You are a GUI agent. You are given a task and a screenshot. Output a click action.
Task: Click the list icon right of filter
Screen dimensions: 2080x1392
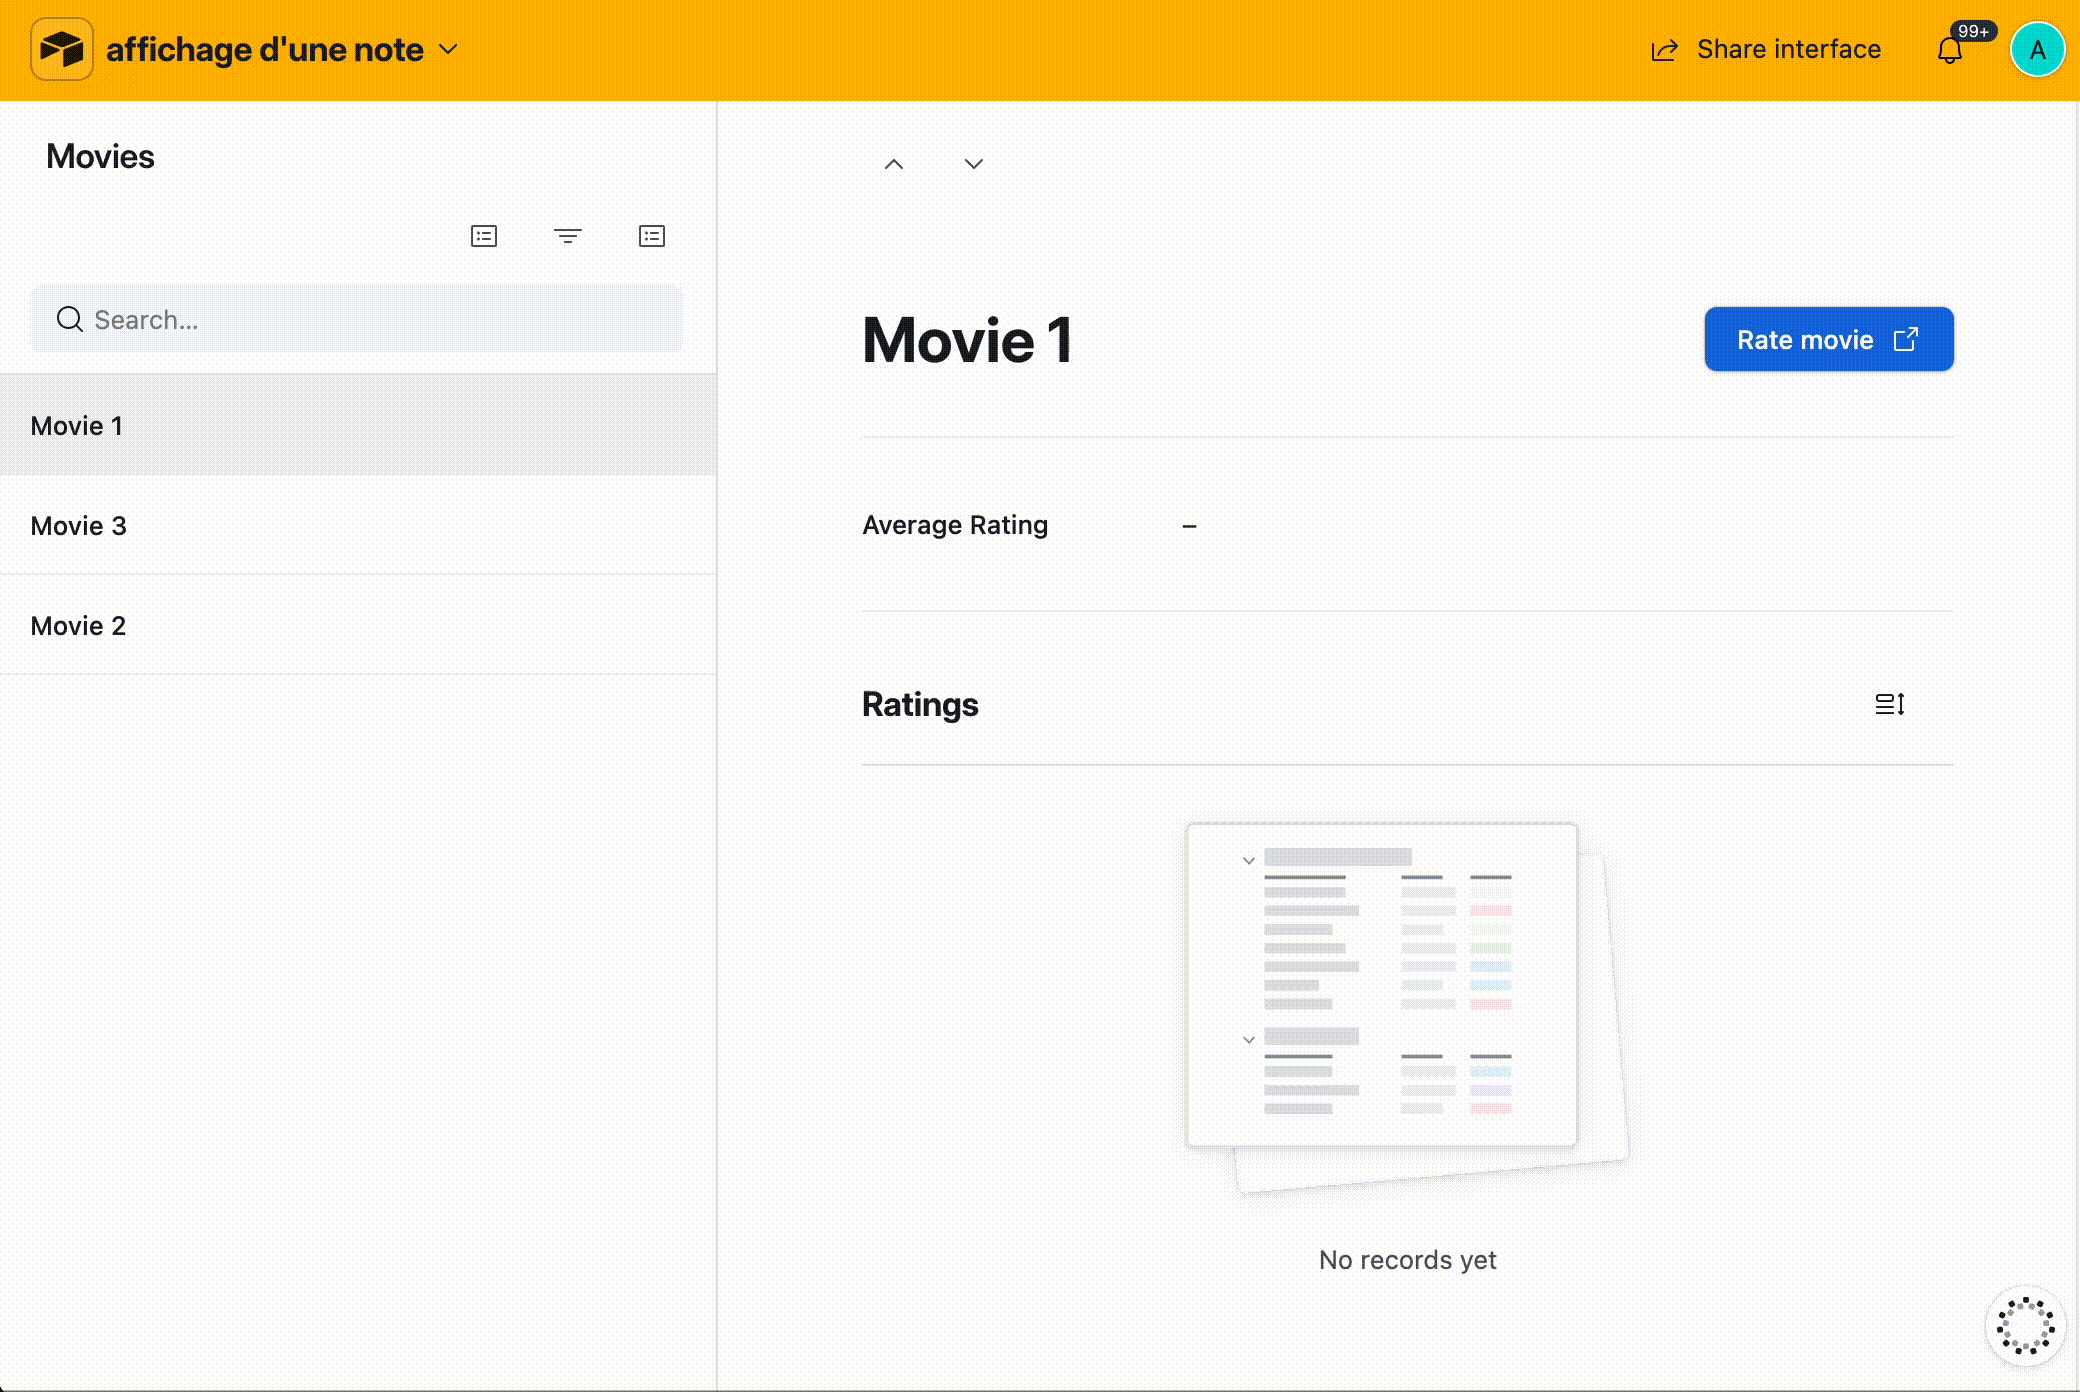click(652, 236)
